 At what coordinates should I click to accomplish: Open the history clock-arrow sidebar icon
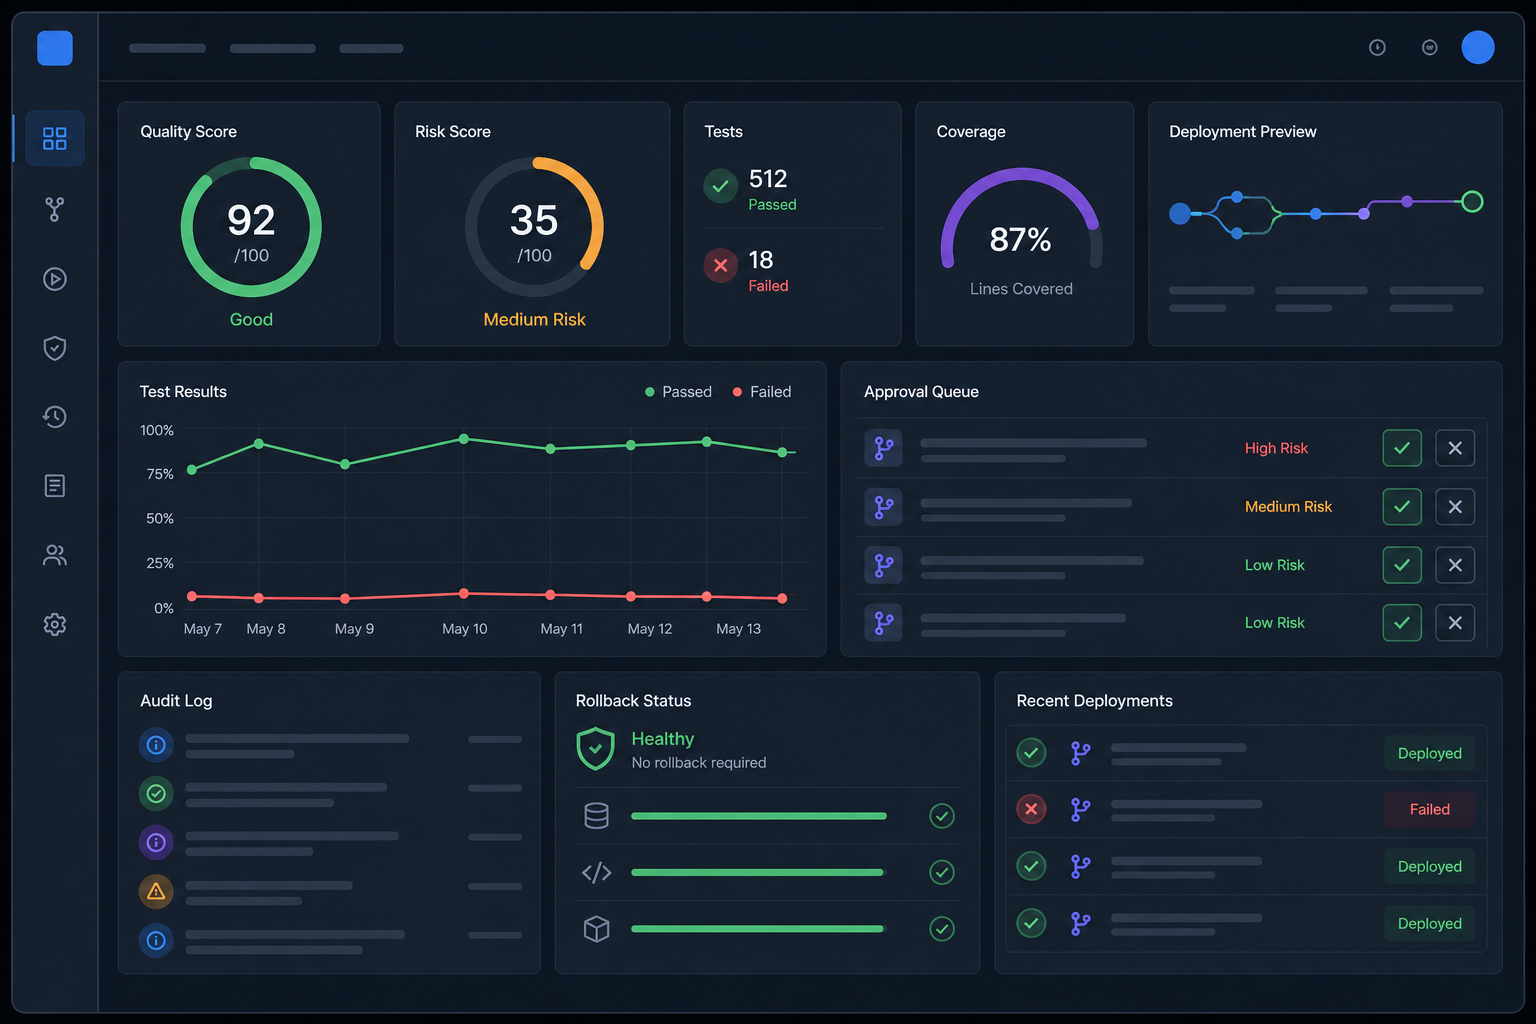(55, 417)
